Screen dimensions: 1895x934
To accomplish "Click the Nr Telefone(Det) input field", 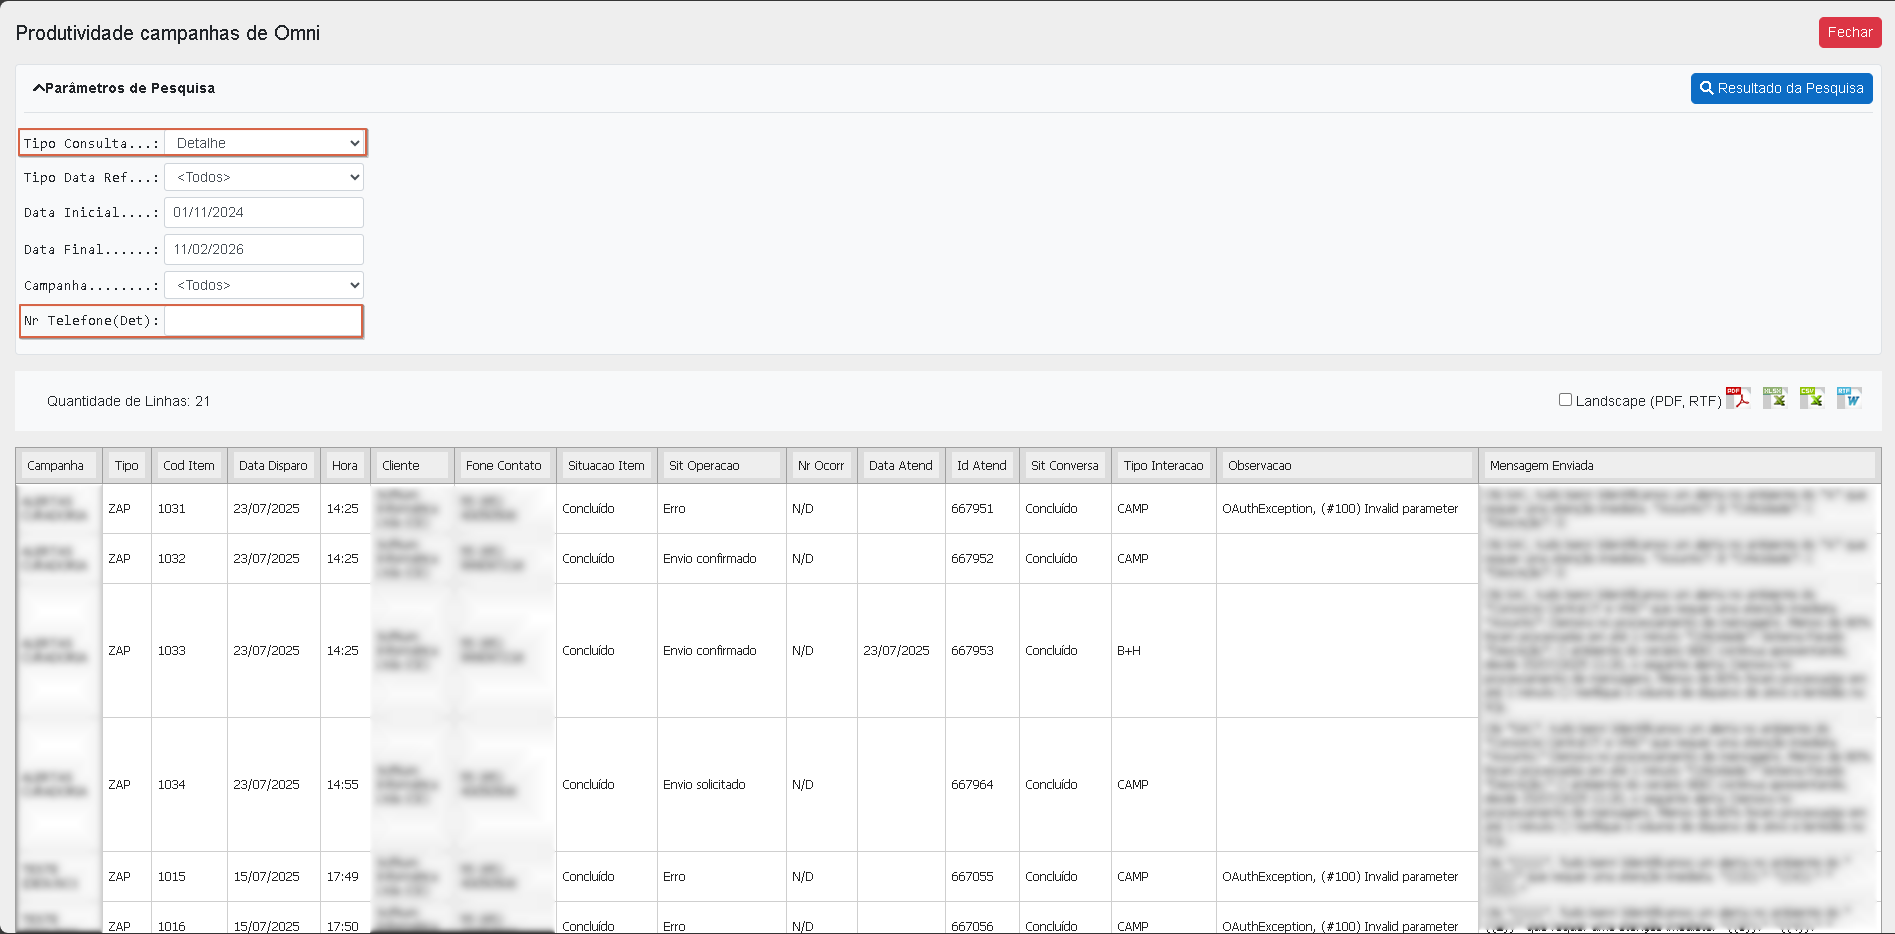I will tap(263, 321).
